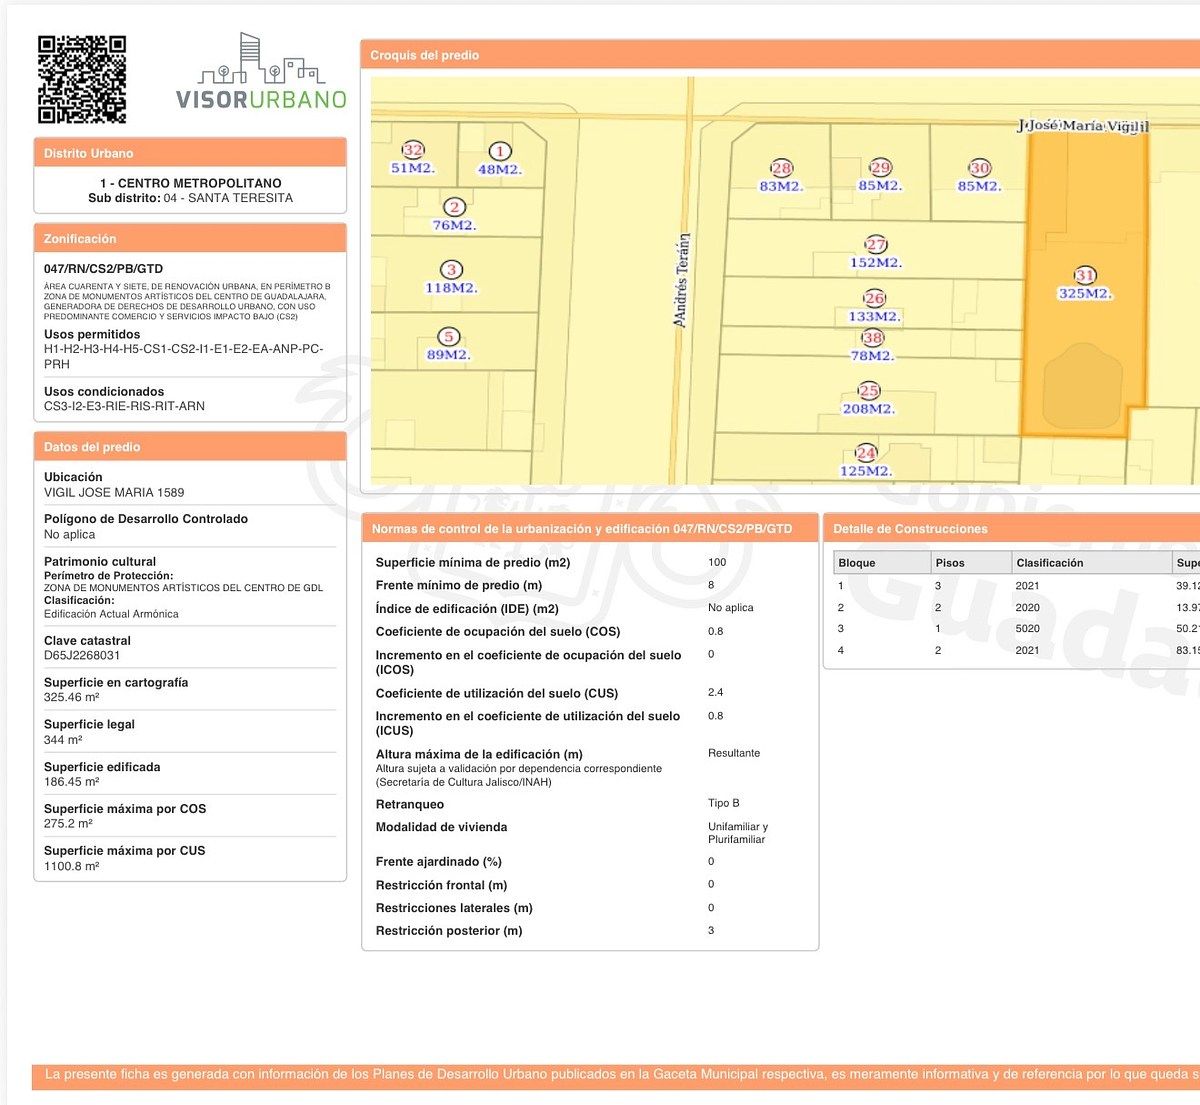Select lot marker 31 on the map

(x=1085, y=275)
